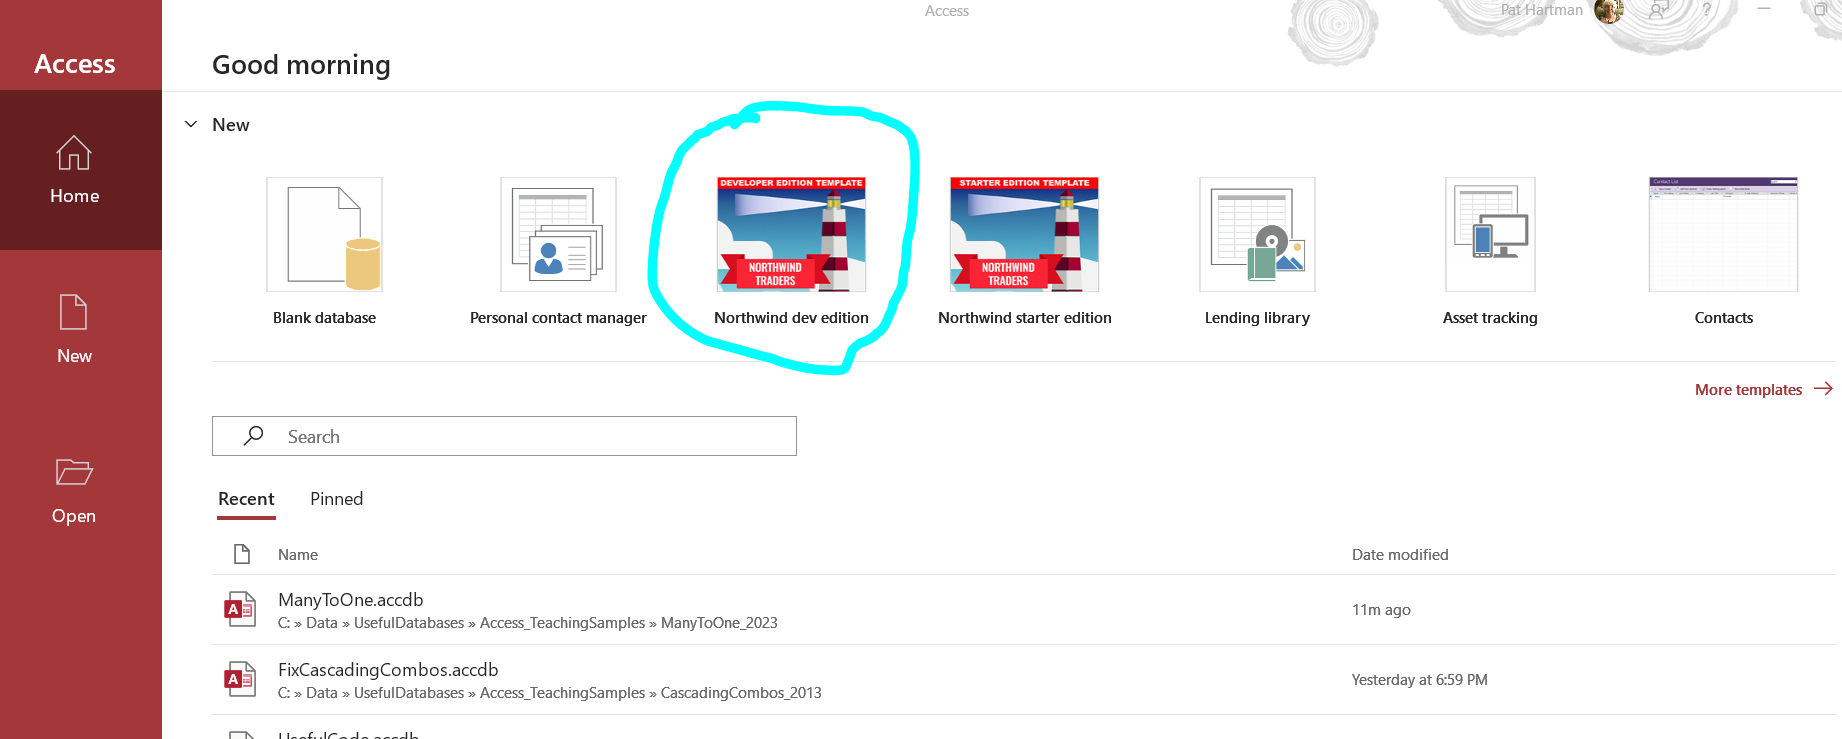This screenshot has height=739, width=1842.
Task: Sort by Name column header
Action: 298,555
